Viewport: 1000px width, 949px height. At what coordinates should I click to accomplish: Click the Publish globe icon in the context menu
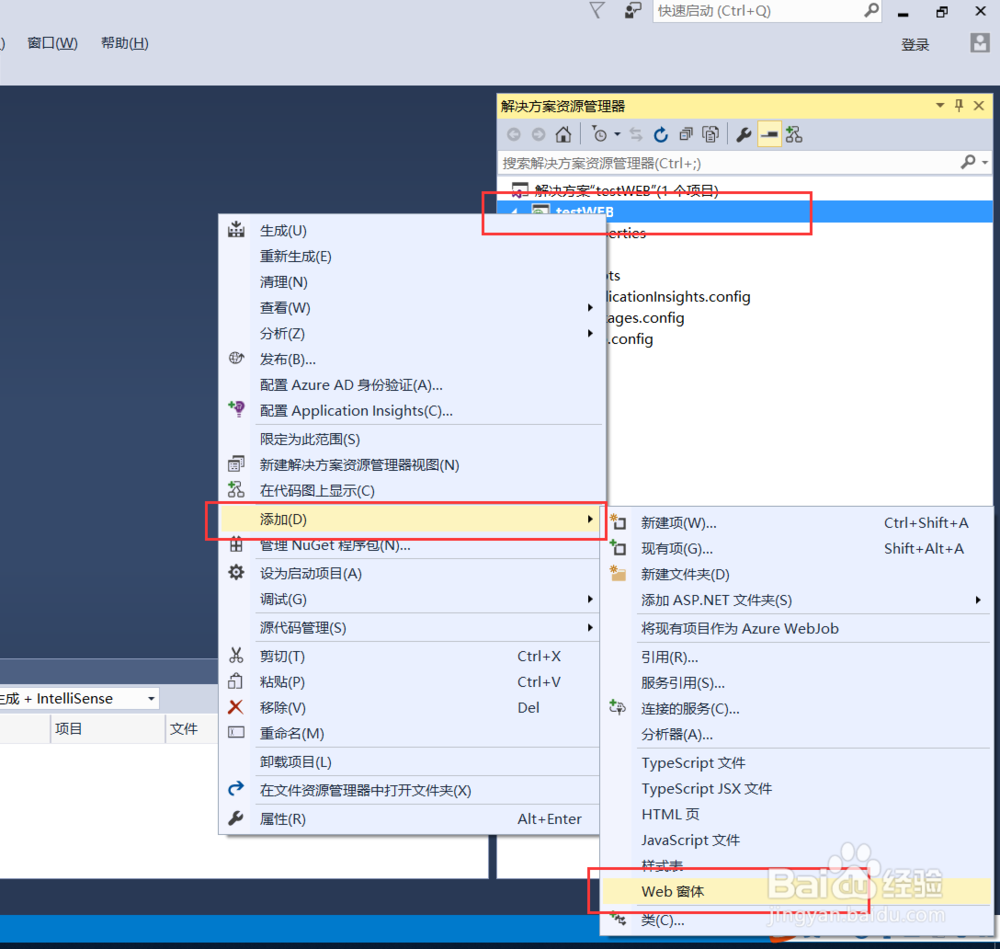(237, 358)
